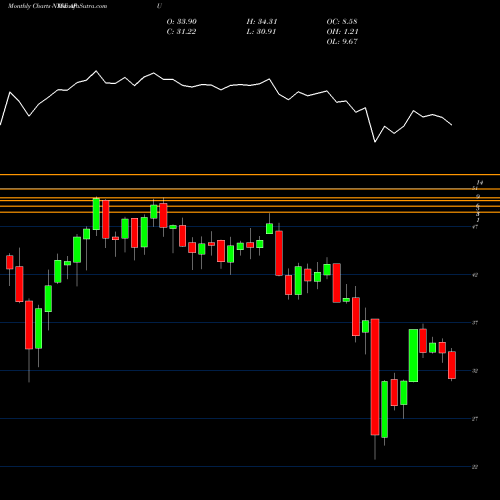The width and height of the screenshot is (500, 500).
Task: Click the 37 price axis label
Action: (475, 323)
